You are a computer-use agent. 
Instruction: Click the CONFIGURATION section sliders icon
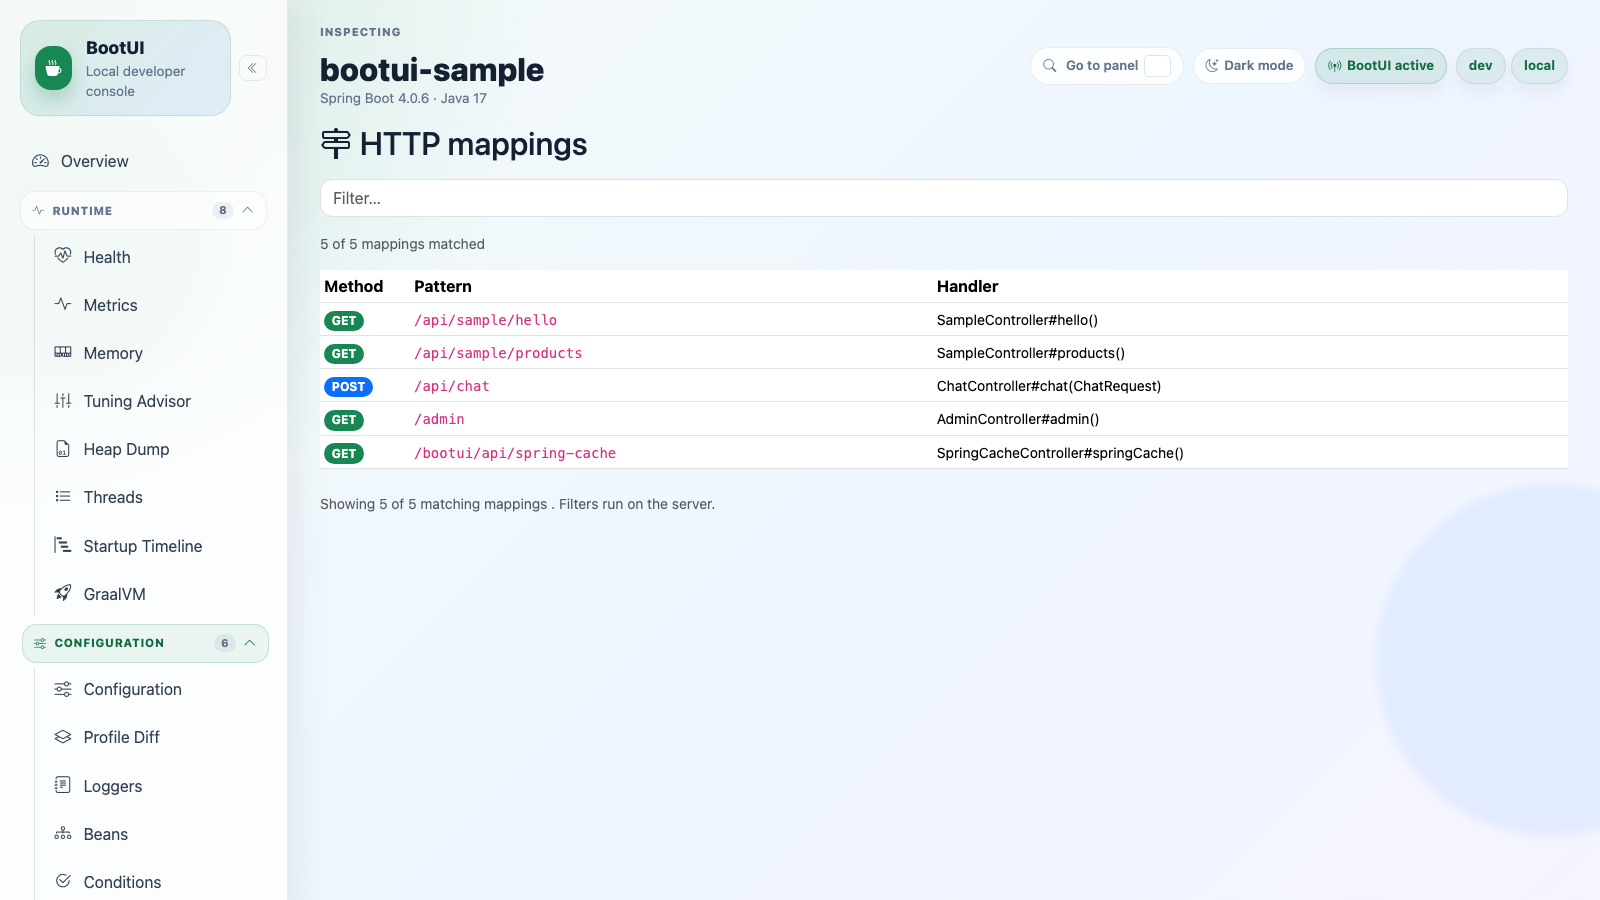point(40,643)
